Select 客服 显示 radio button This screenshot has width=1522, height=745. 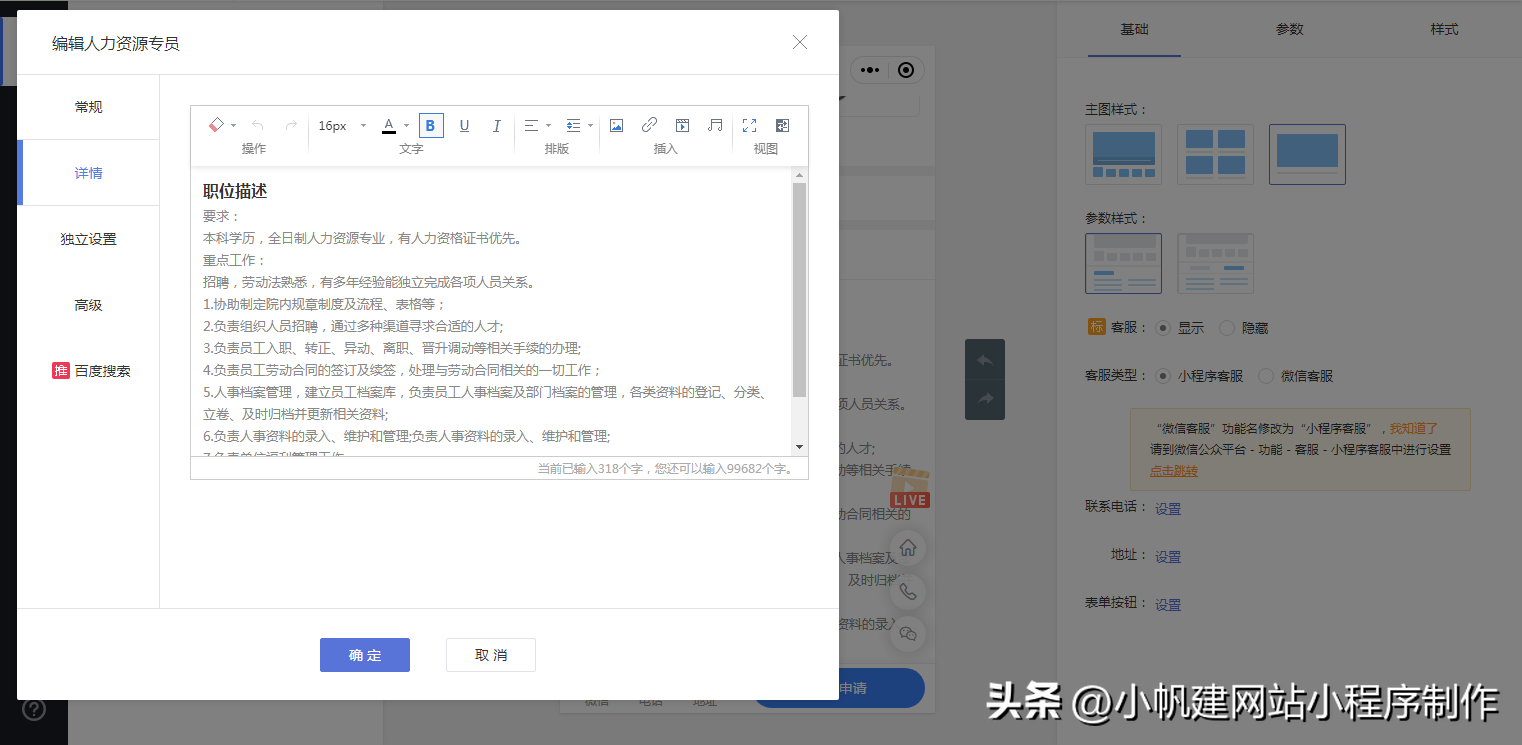[1162, 328]
